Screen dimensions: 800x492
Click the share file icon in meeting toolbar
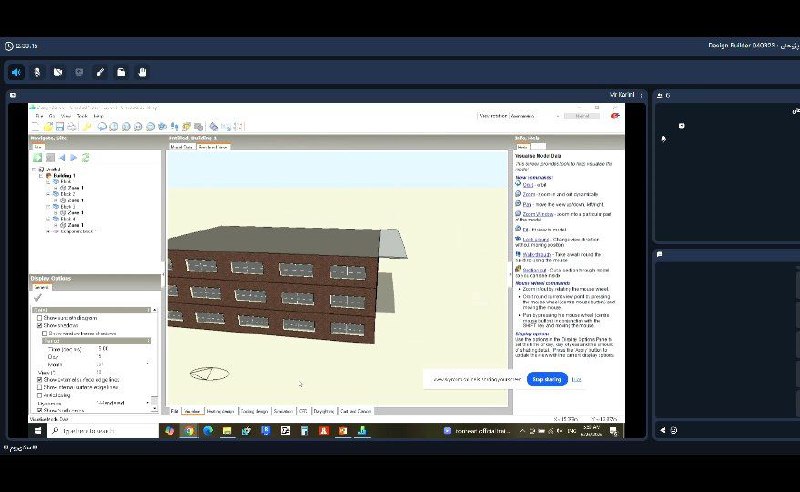(x=121, y=72)
